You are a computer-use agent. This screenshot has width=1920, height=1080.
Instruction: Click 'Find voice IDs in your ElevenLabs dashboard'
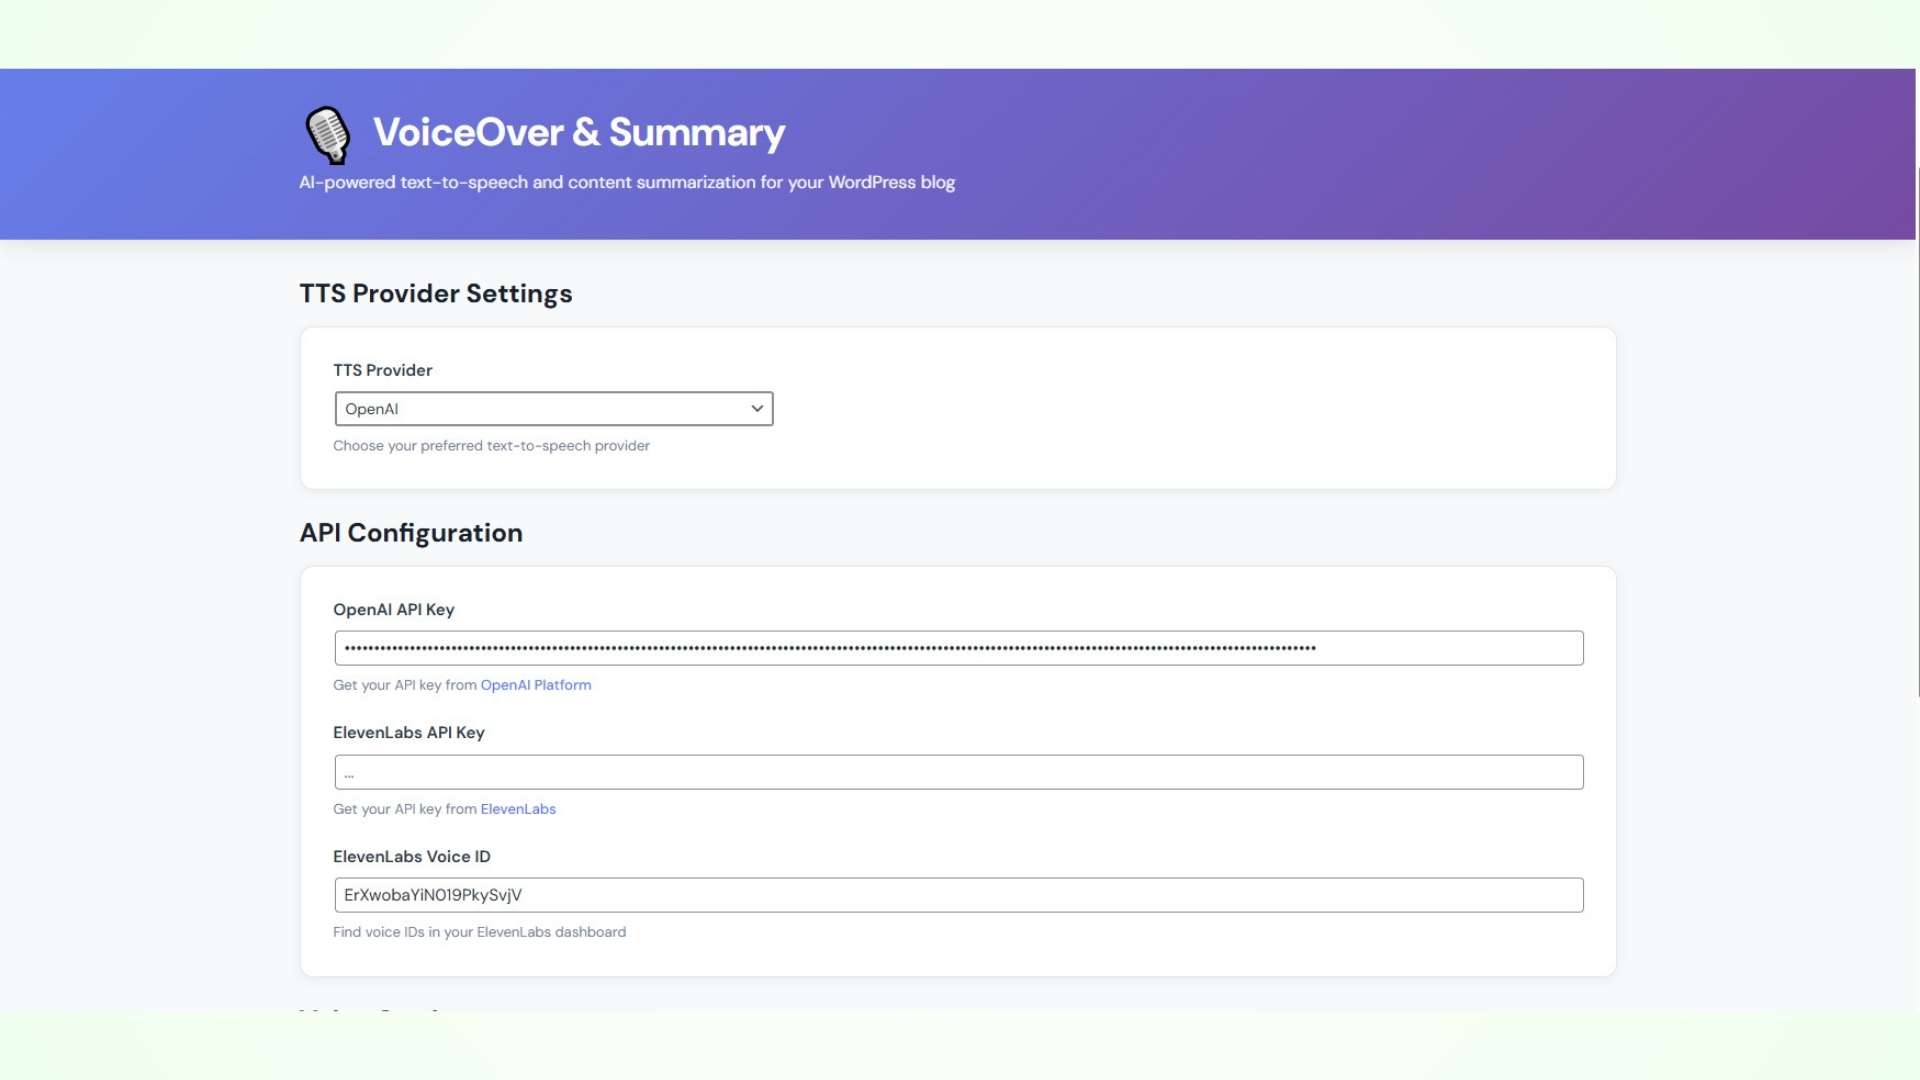click(x=479, y=931)
